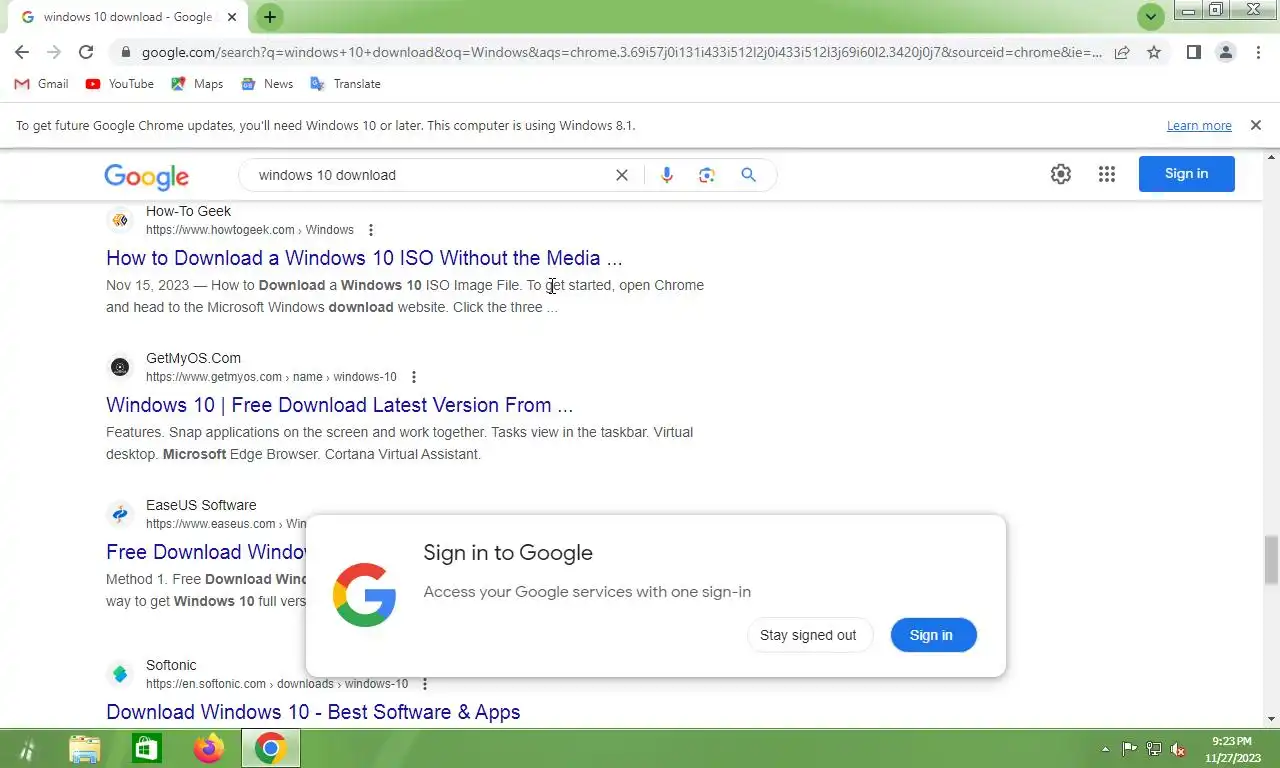Clear the search box text
This screenshot has width=1280, height=768.
click(x=621, y=175)
